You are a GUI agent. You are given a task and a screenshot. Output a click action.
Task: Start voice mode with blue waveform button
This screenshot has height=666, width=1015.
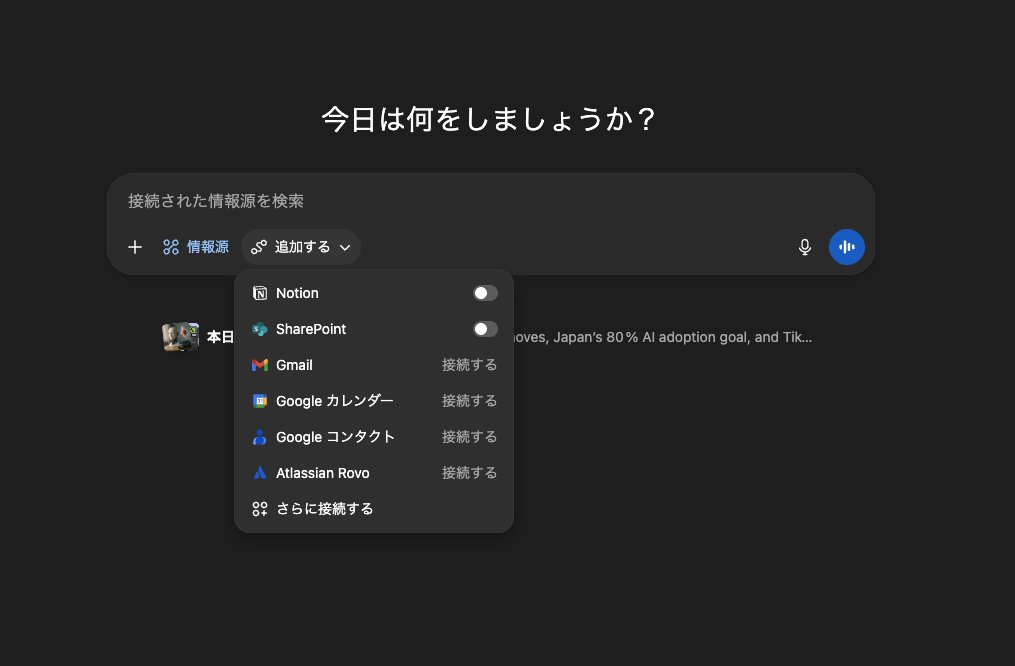click(847, 247)
